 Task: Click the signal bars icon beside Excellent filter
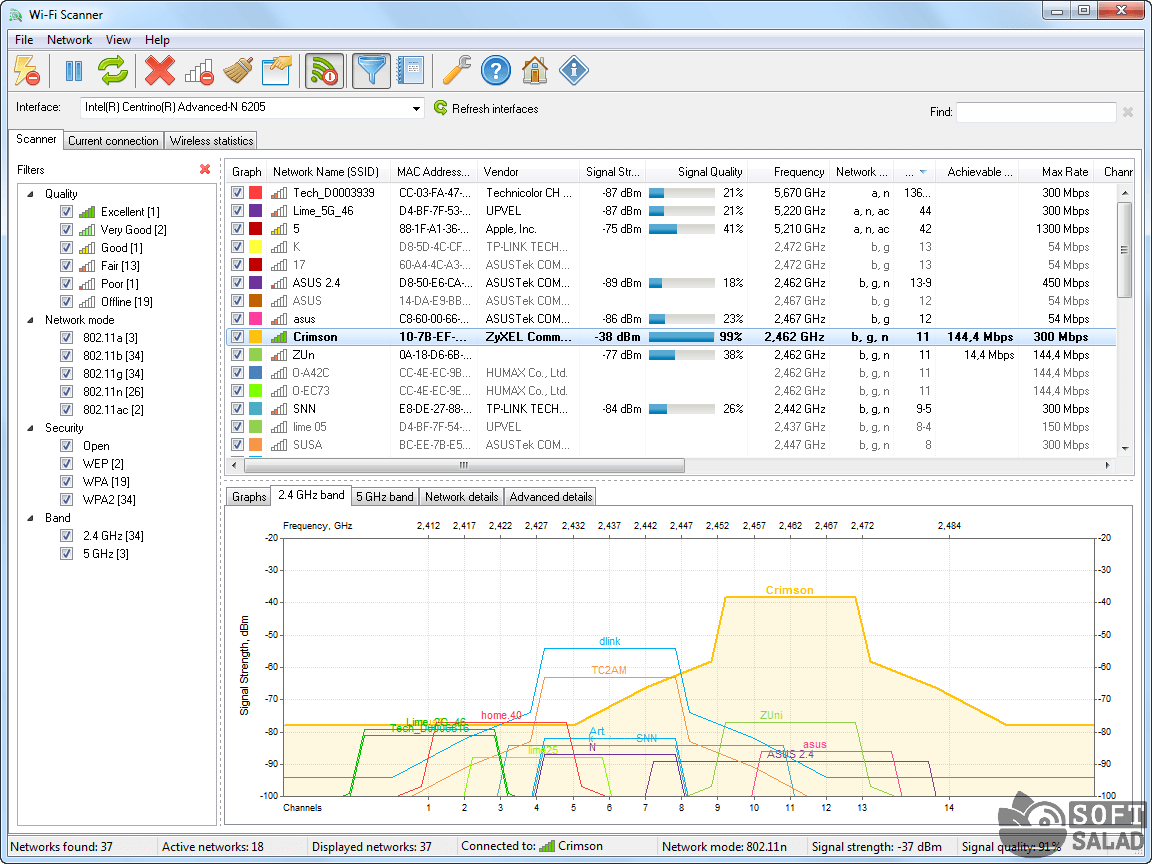tap(87, 212)
